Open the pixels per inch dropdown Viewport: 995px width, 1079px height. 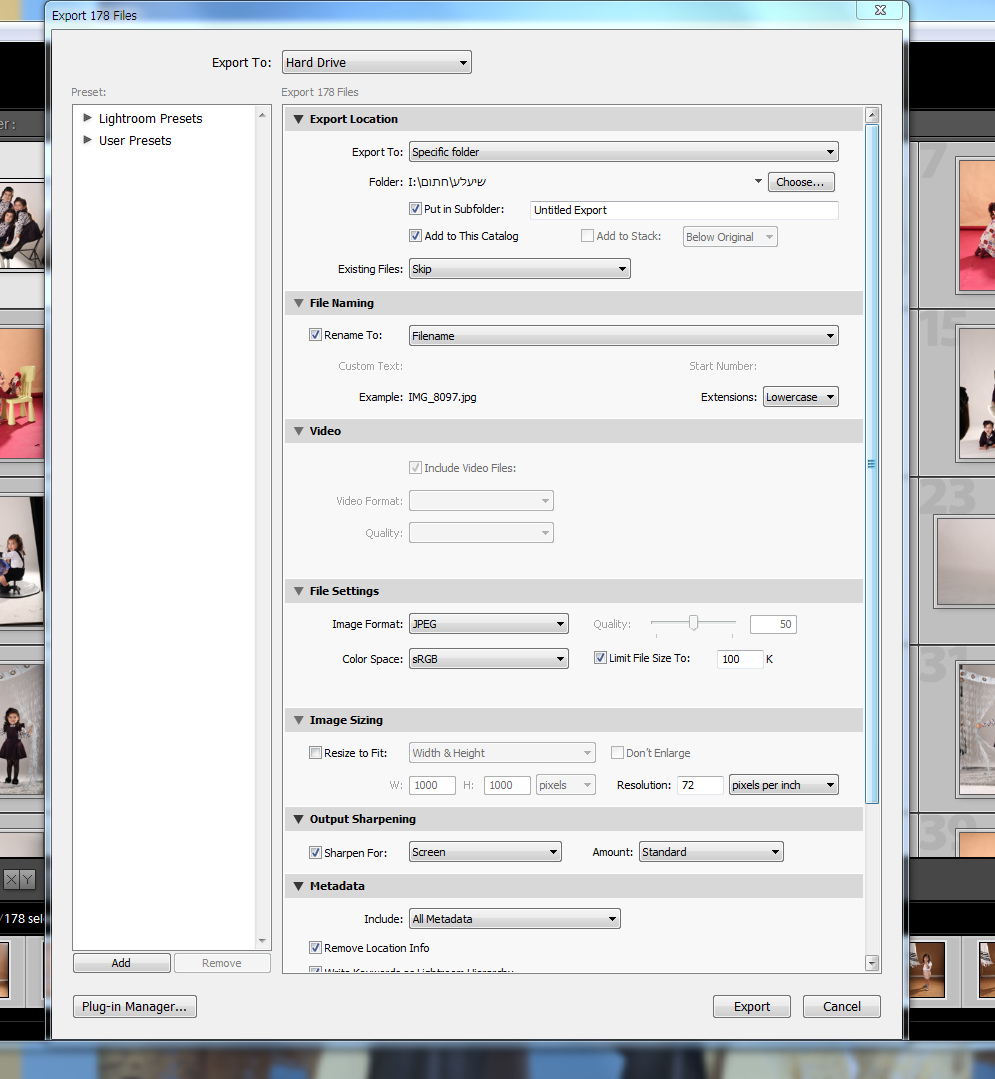coord(783,785)
